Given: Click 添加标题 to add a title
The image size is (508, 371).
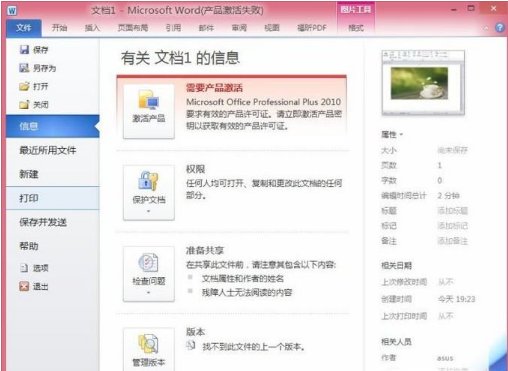Looking at the screenshot, I should click(x=453, y=211).
